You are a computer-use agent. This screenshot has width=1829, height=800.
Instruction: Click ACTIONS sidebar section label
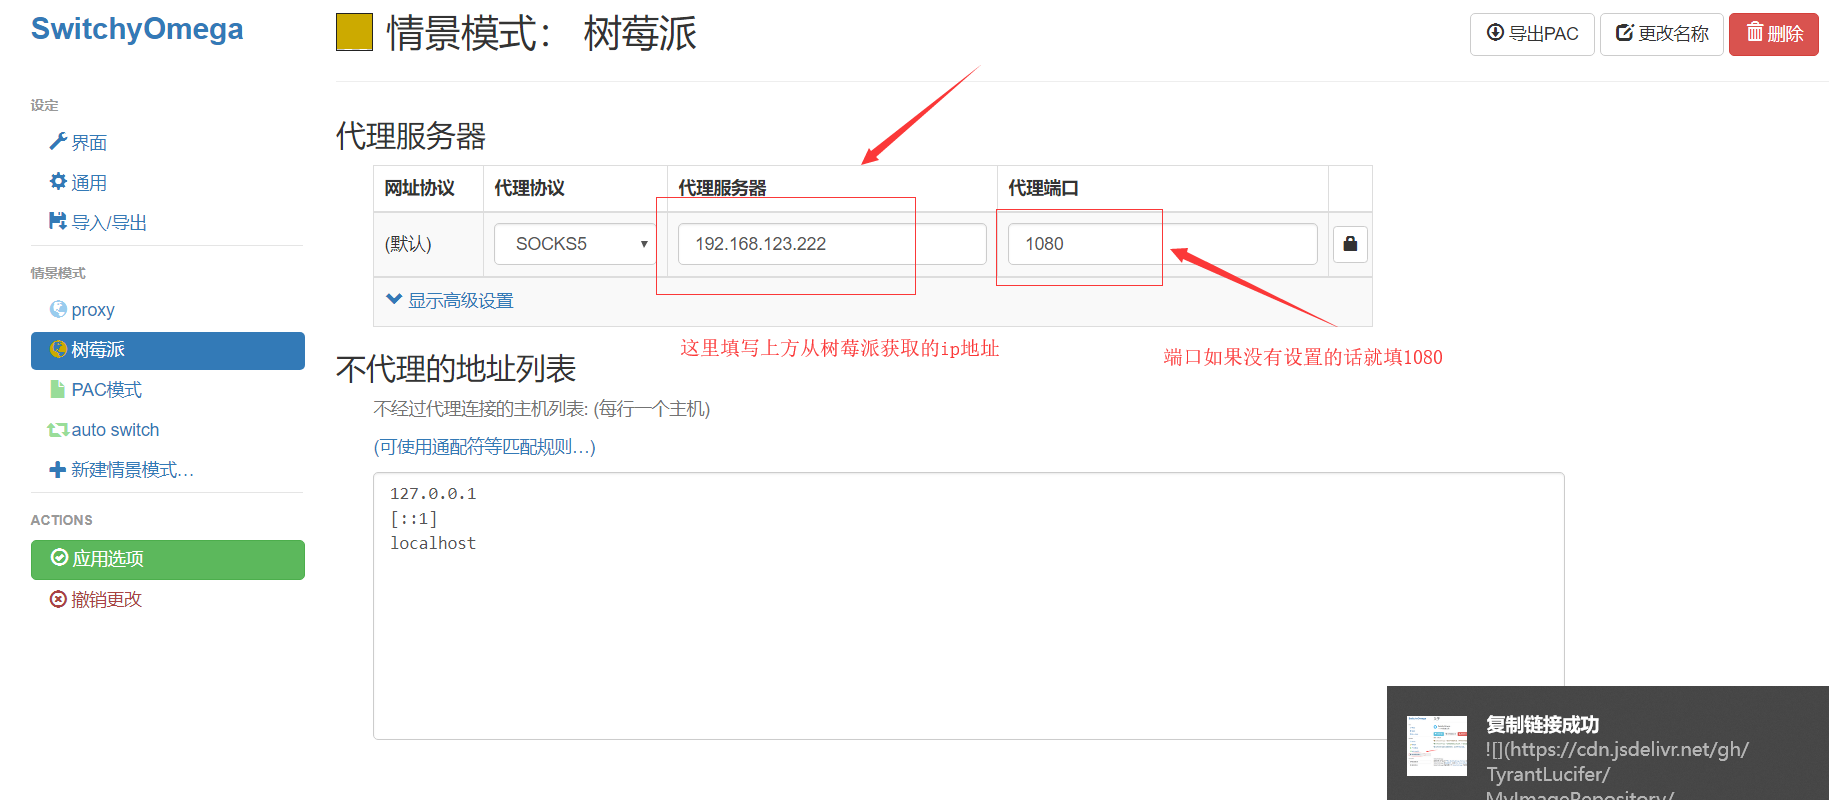pos(61,520)
